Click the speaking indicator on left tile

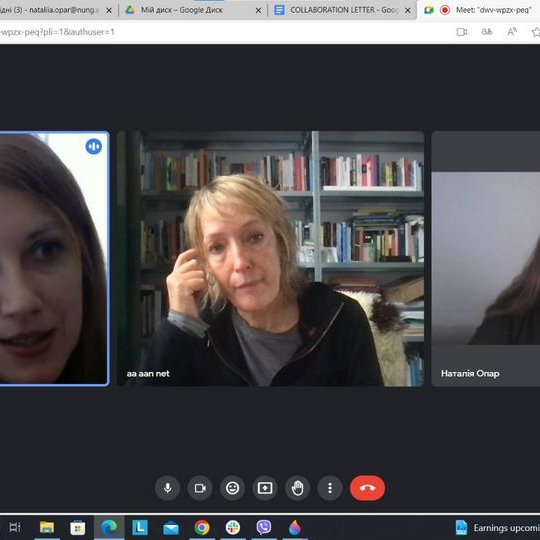pyautogui.click(x=94, y=146)
